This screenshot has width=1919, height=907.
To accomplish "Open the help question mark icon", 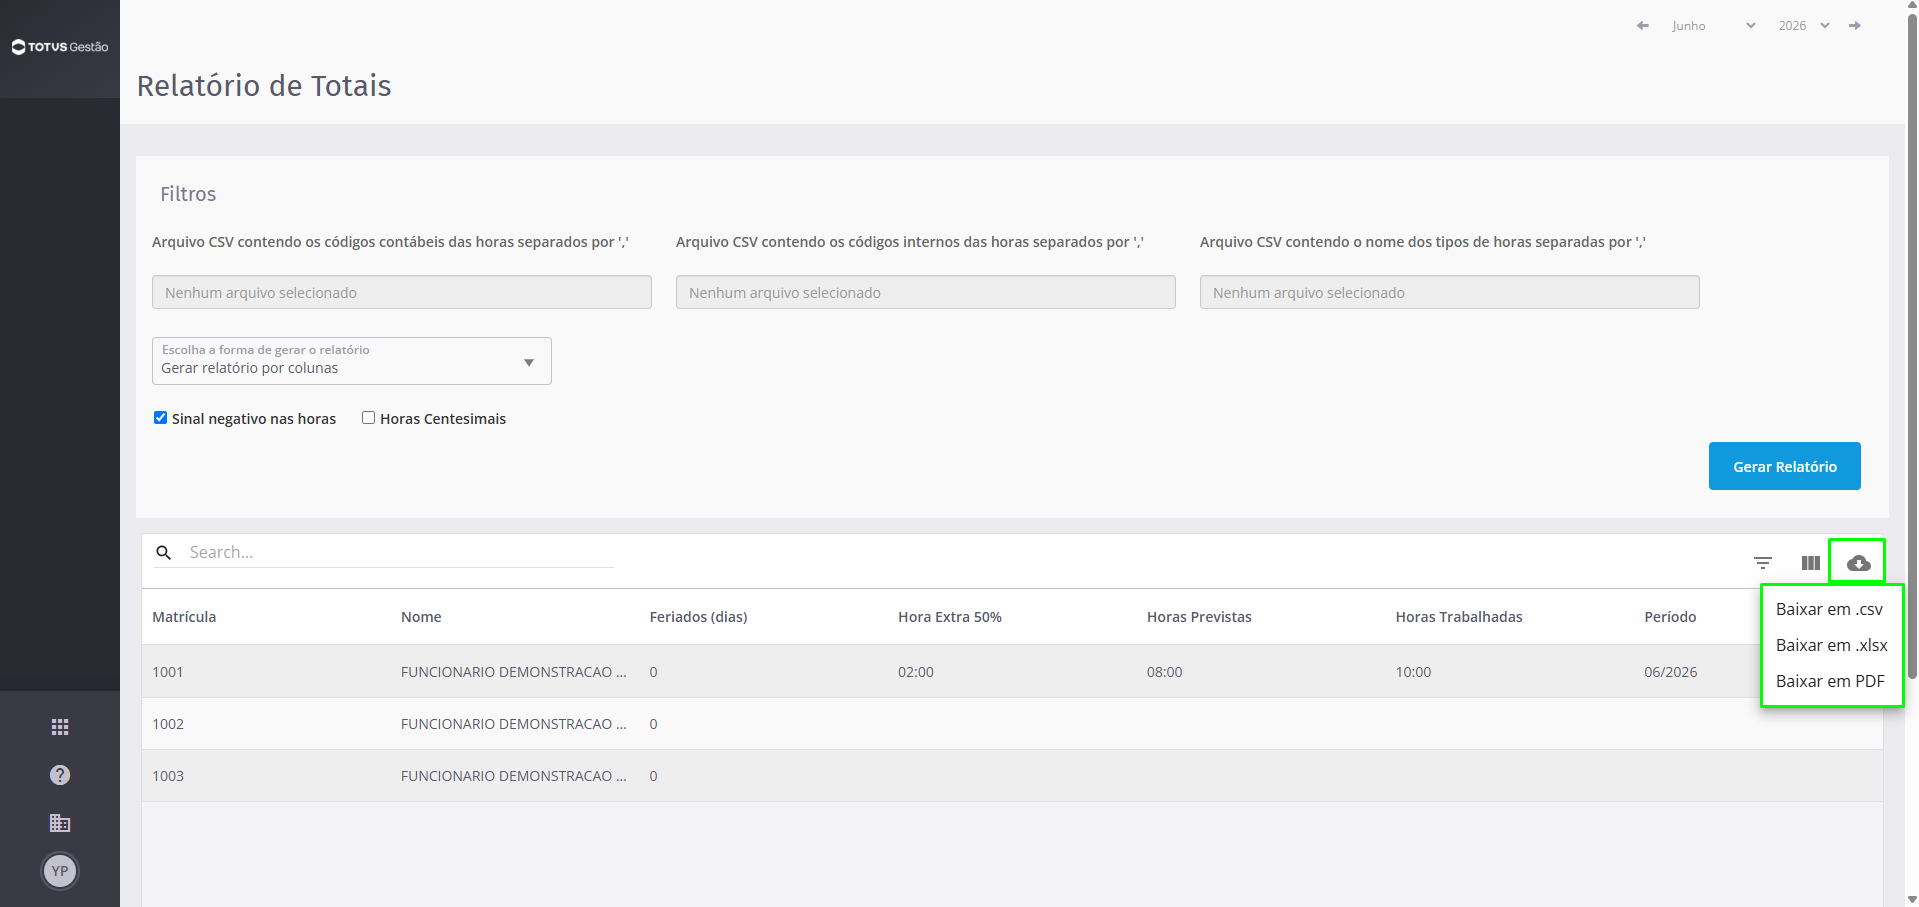I will point(60,775).
